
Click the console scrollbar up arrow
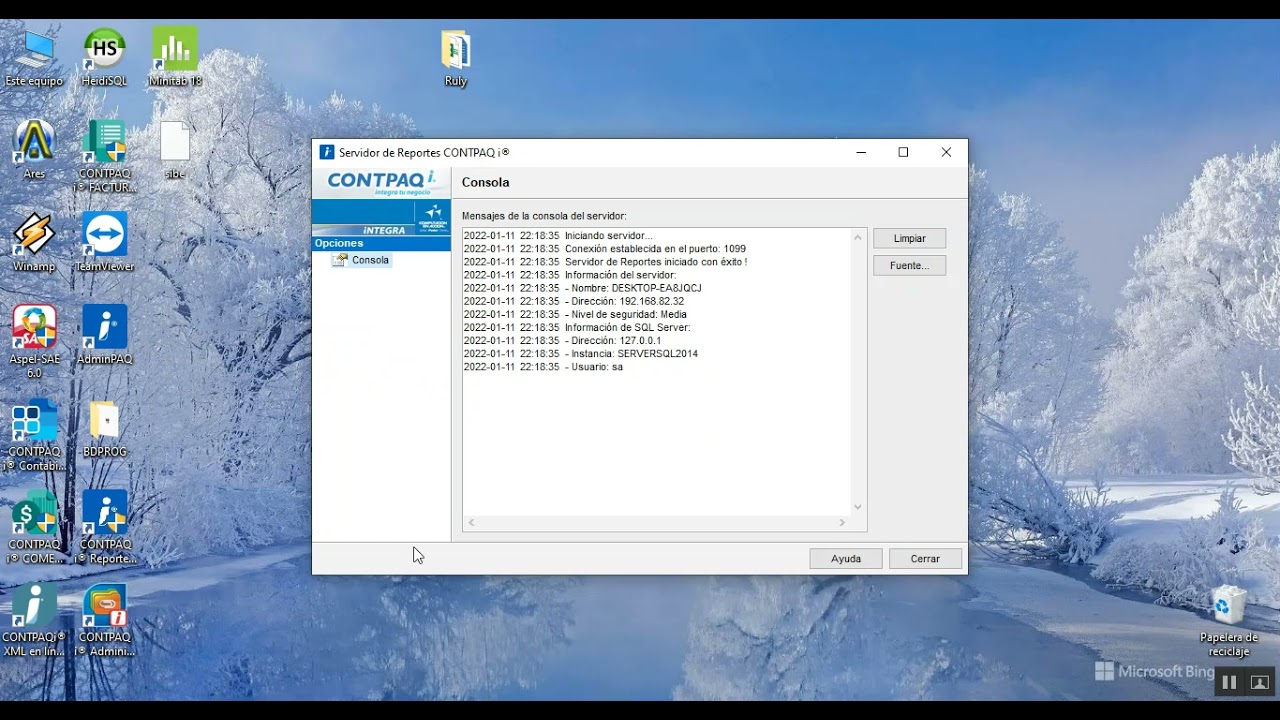[x=857, y=238]
